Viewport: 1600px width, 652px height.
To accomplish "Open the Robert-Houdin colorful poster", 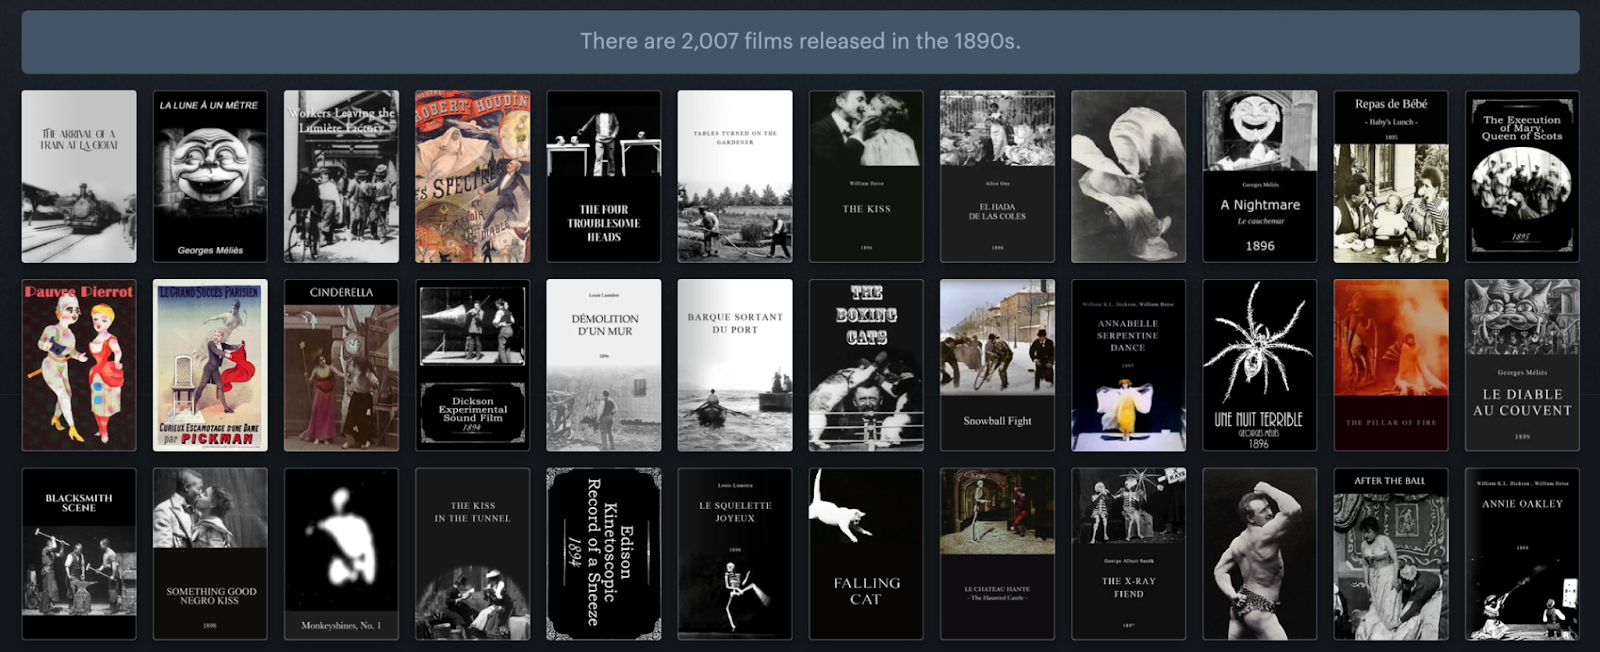I will (472, 177).
